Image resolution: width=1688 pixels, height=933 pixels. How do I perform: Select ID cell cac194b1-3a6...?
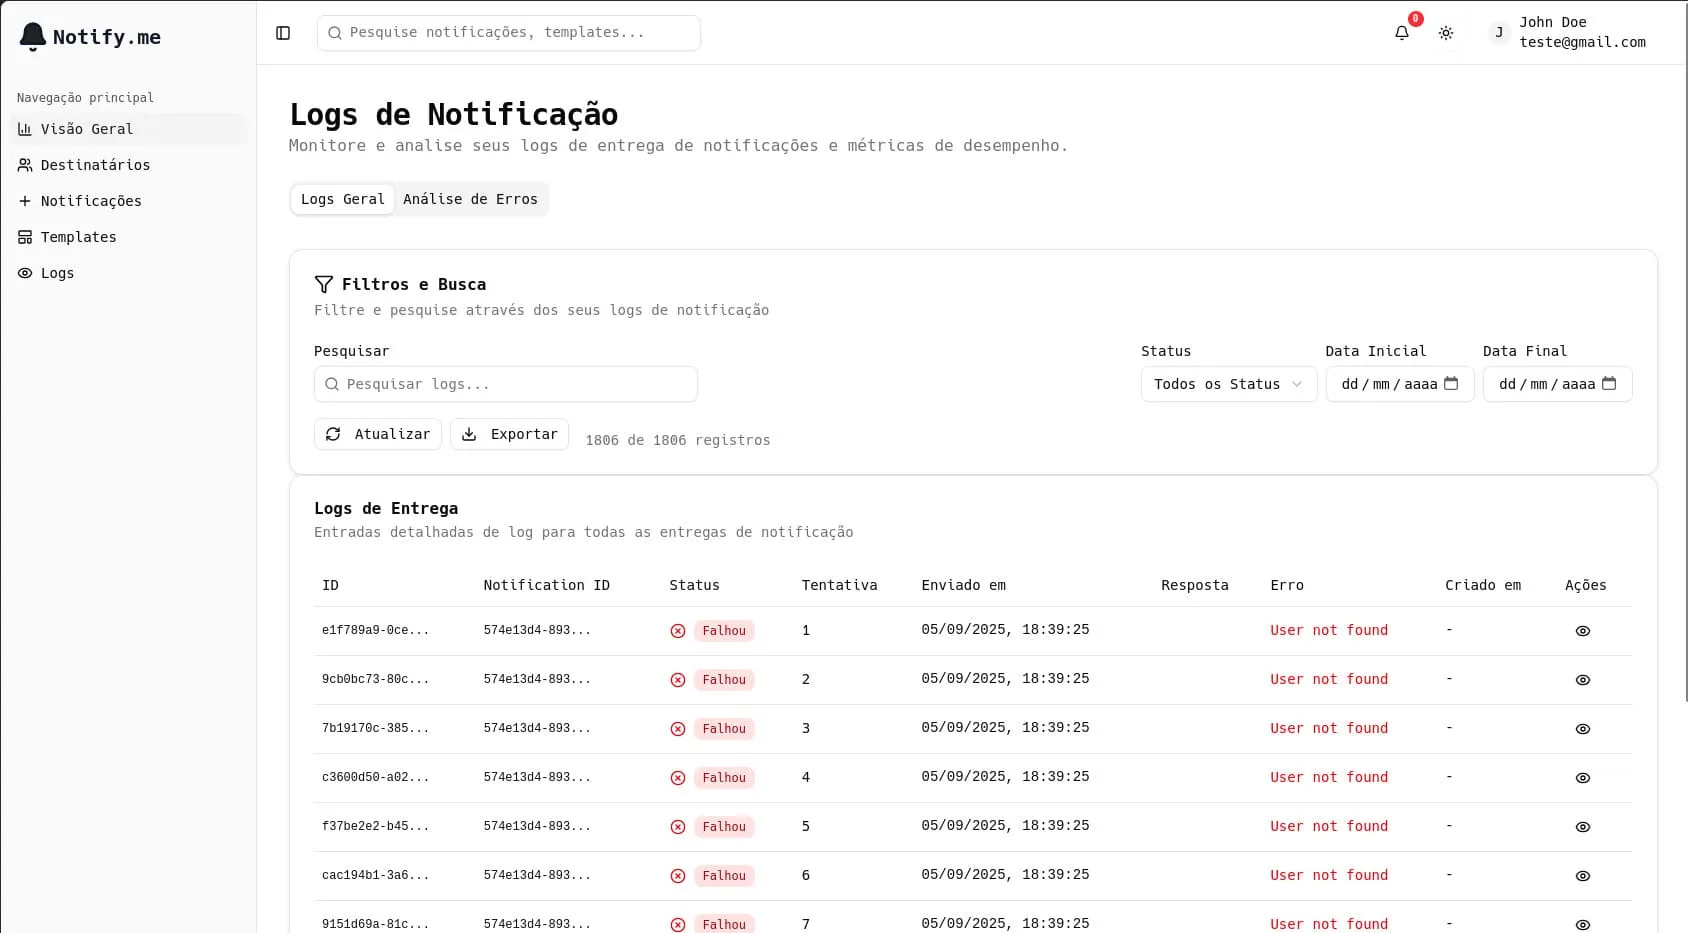pos(375,876)
